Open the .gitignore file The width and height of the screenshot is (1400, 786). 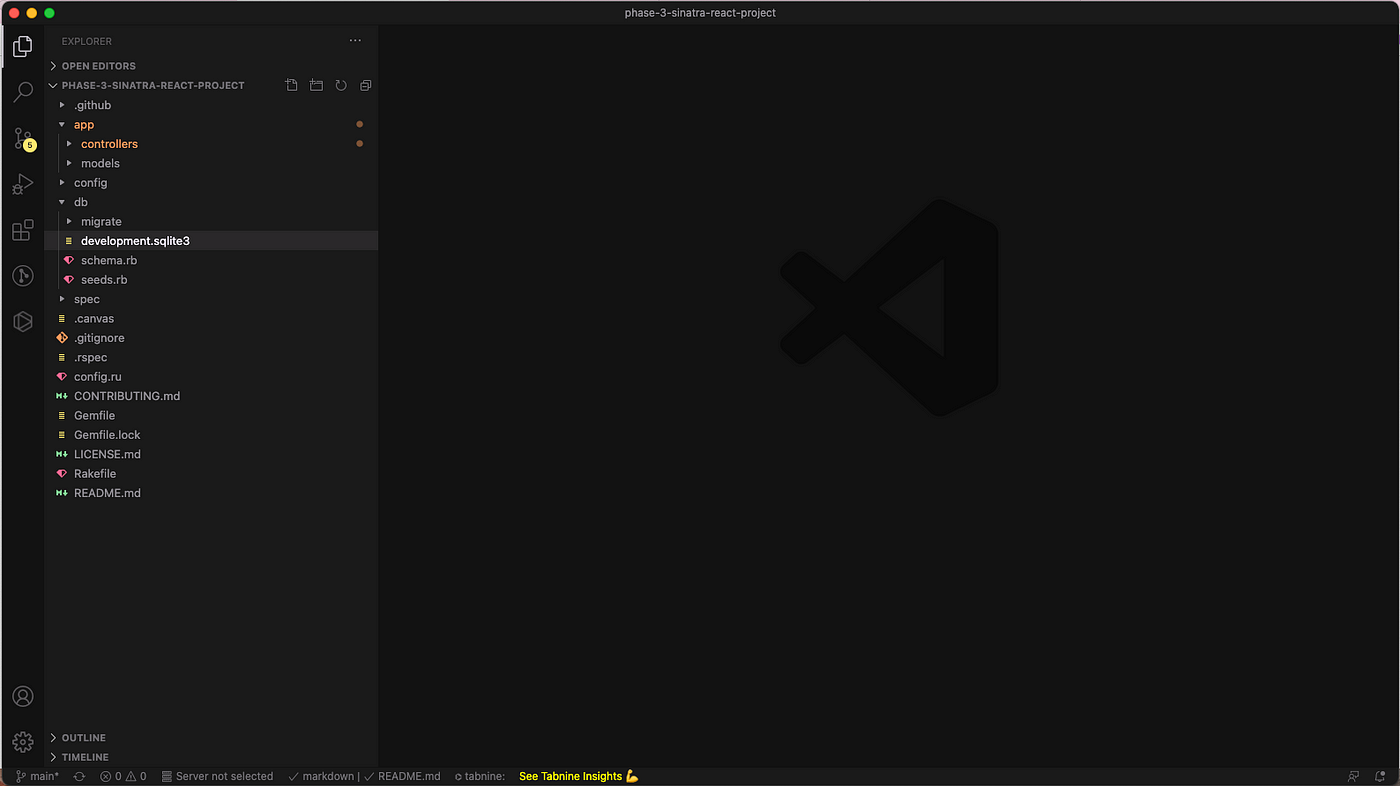[x=213, y=338]
